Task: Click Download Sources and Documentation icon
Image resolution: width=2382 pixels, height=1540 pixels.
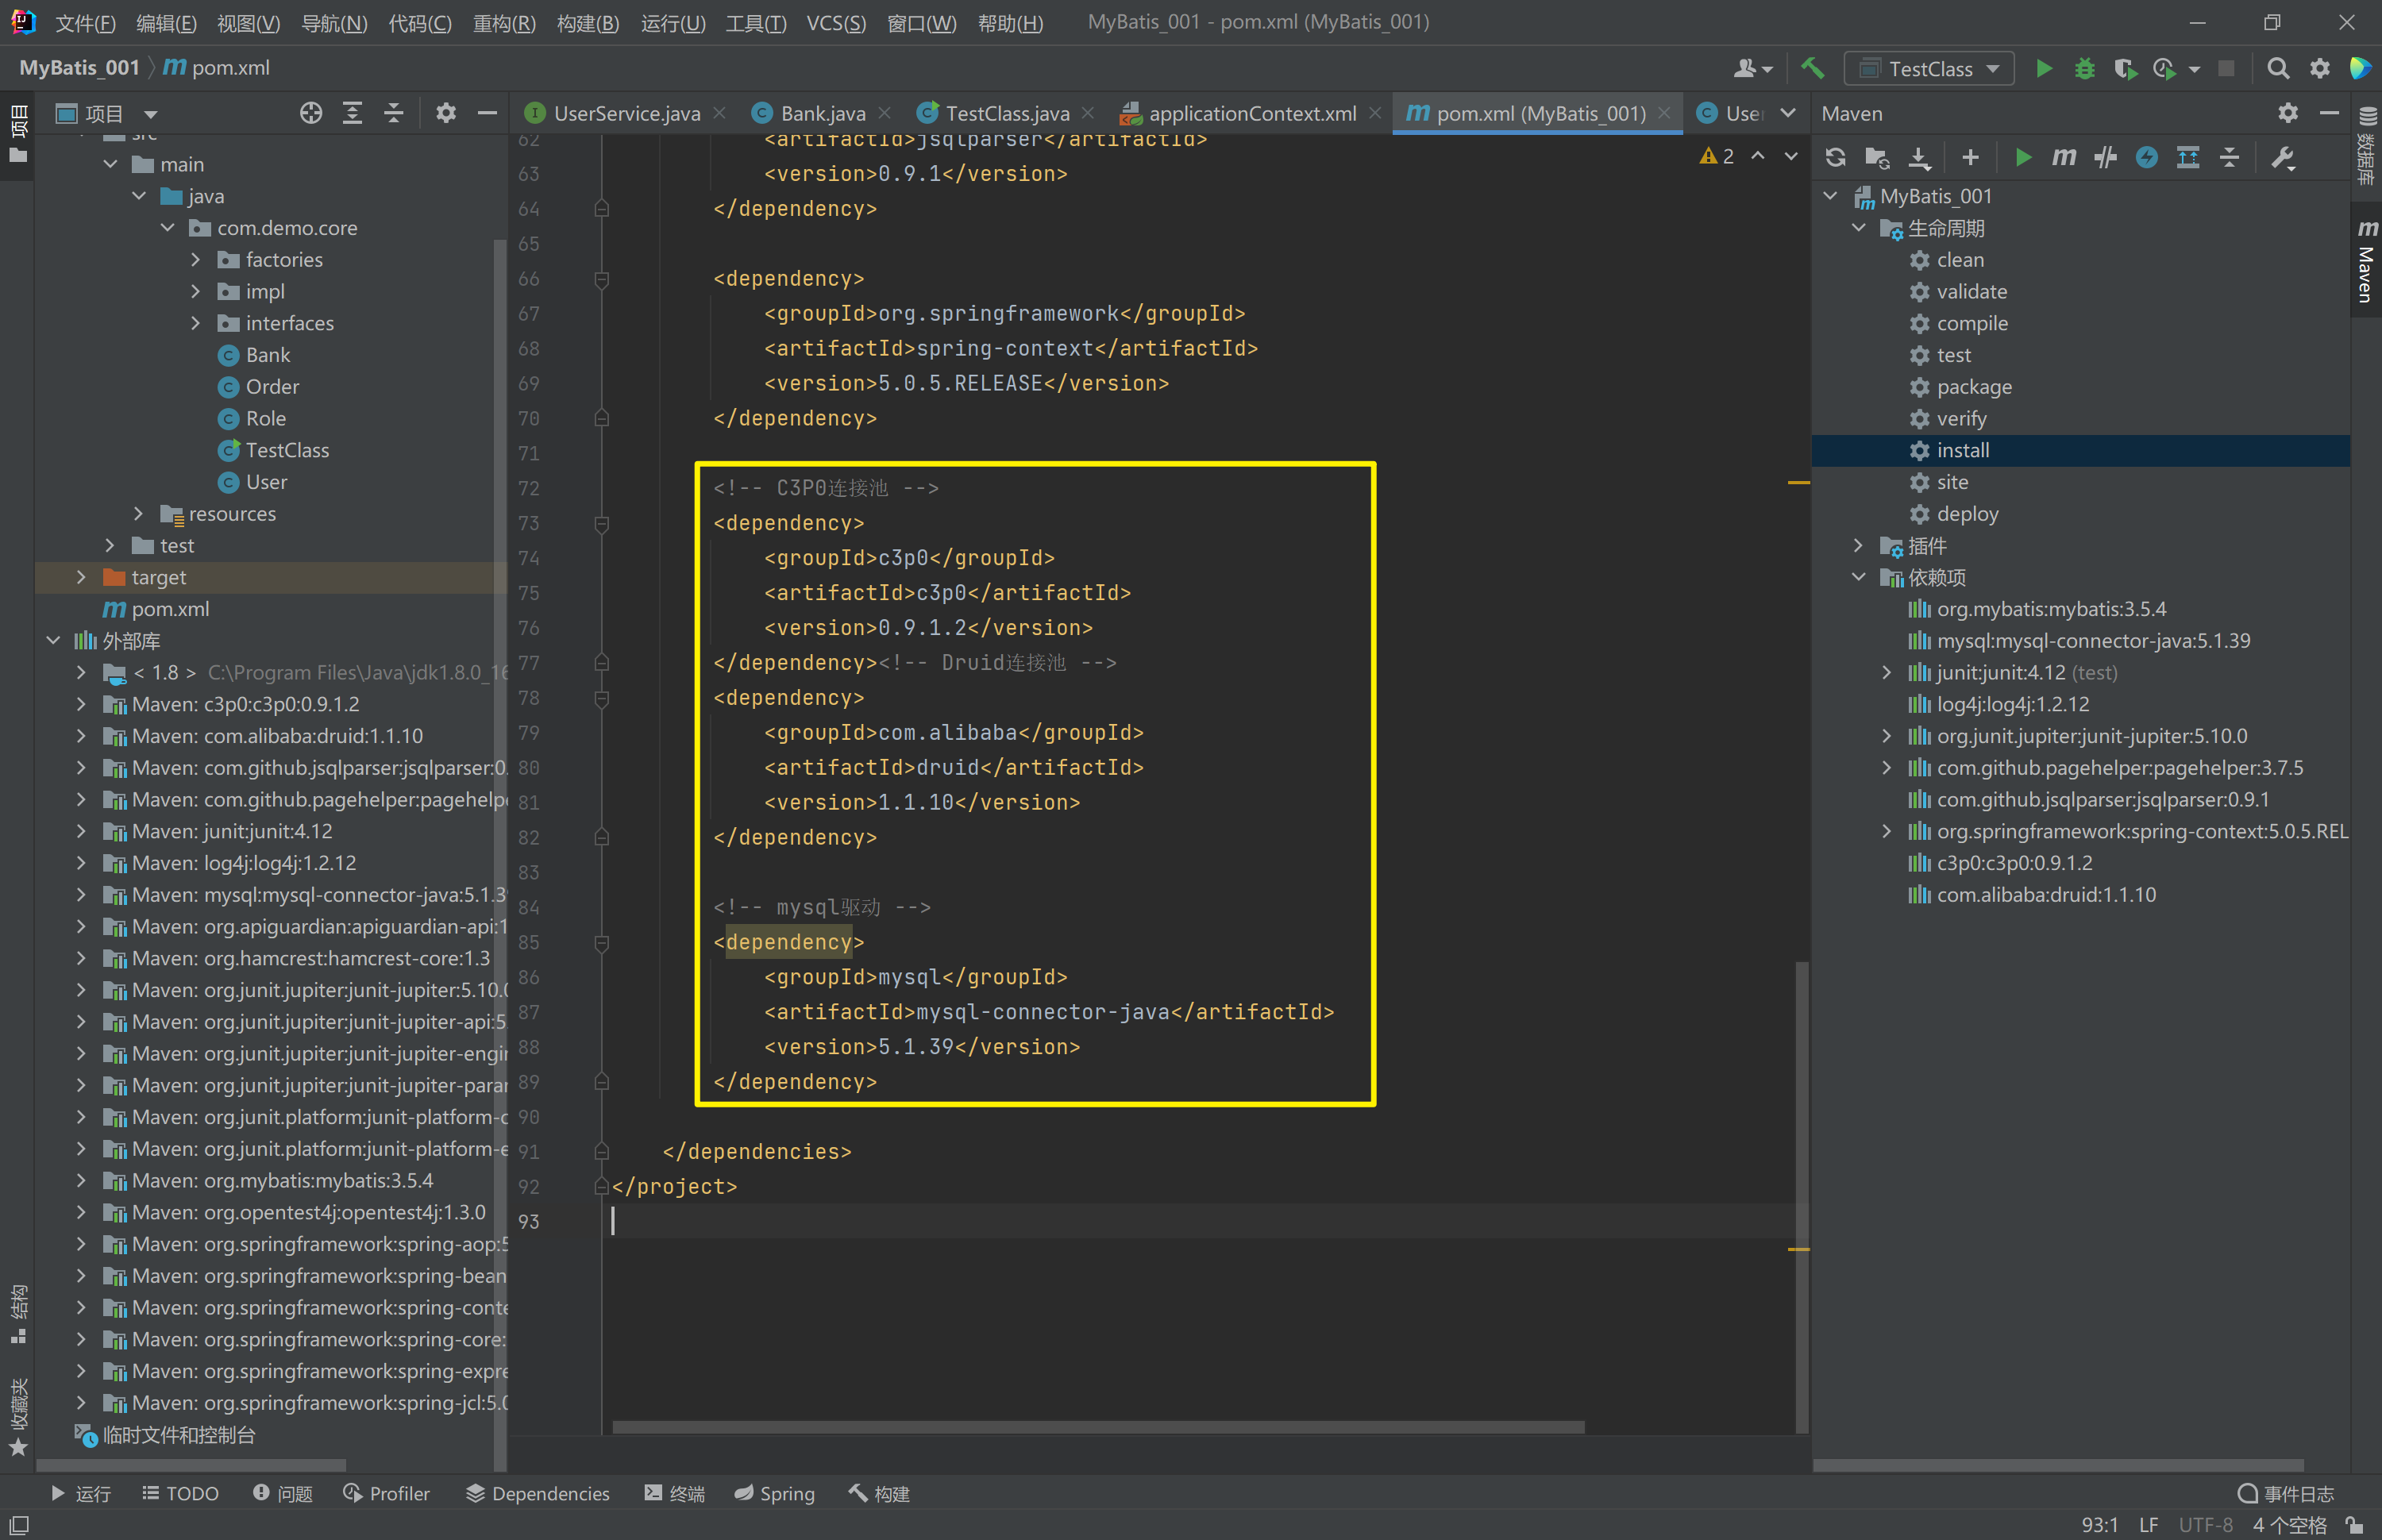Action: [x=1918, y=157]
